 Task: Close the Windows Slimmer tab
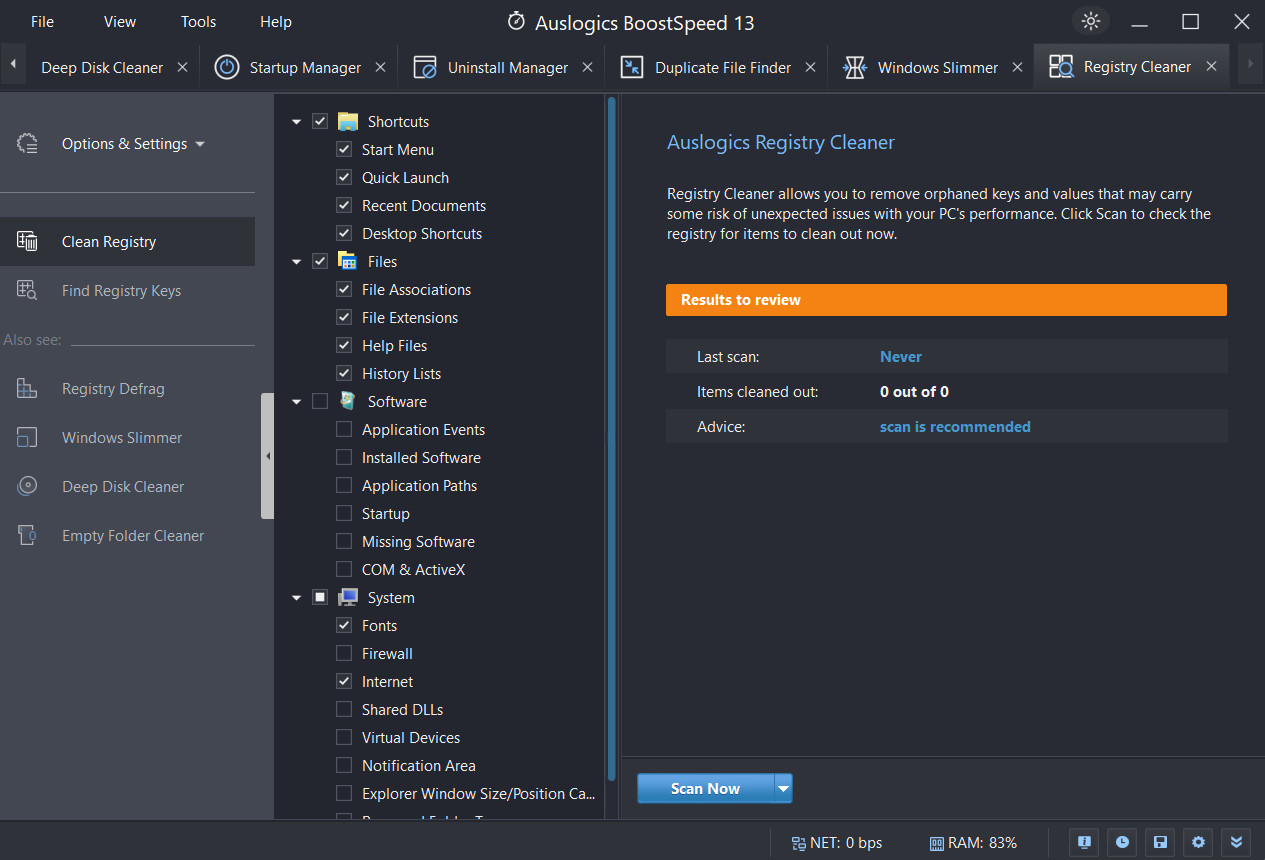tap(1017, 67)
